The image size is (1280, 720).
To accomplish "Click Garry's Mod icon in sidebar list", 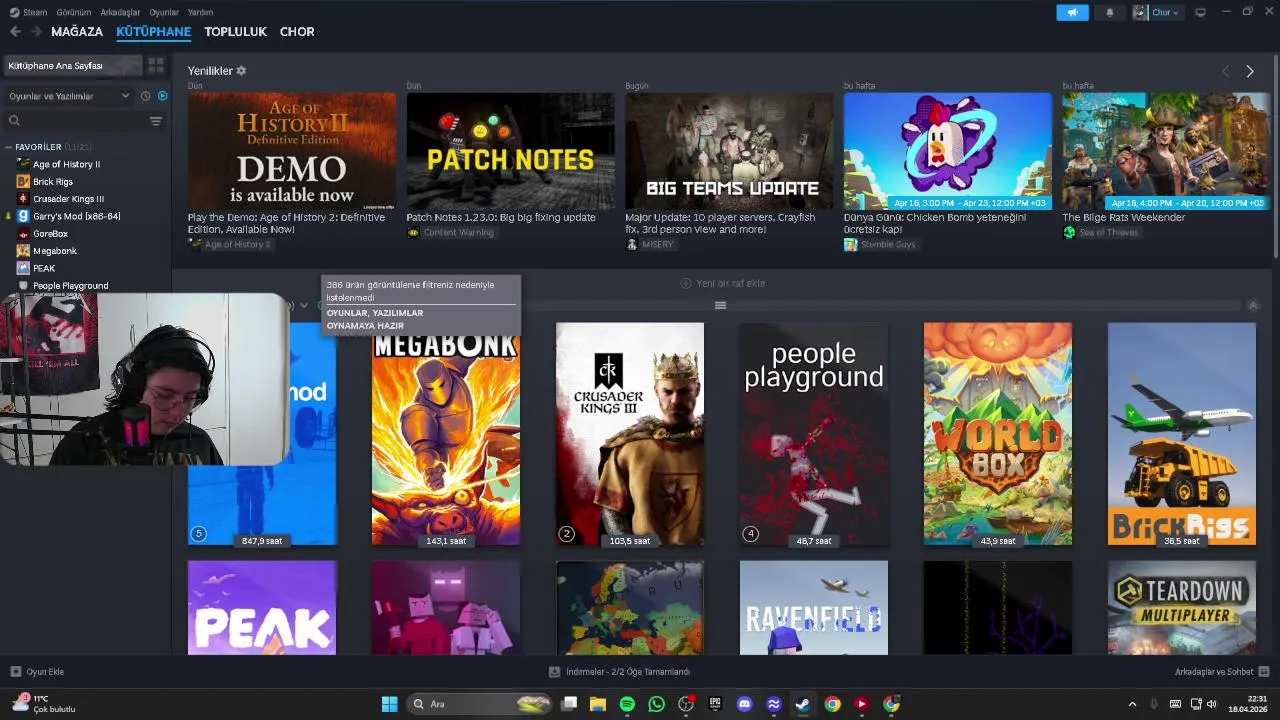I will pyautogui.click(x=23, y=216).
